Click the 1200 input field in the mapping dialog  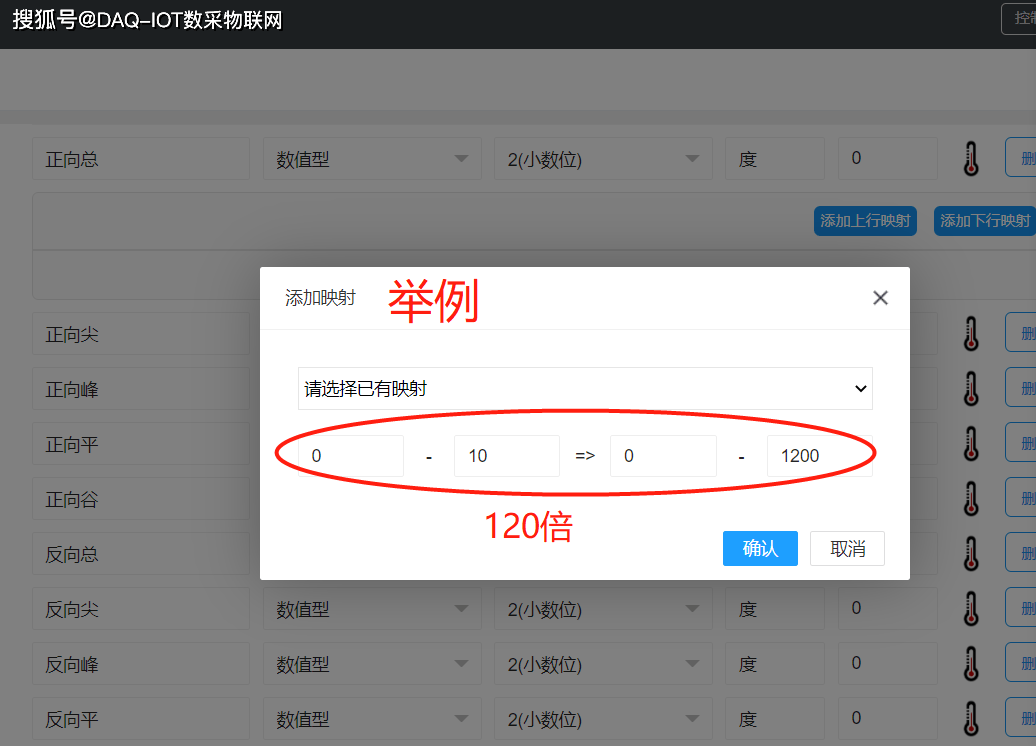820,455
